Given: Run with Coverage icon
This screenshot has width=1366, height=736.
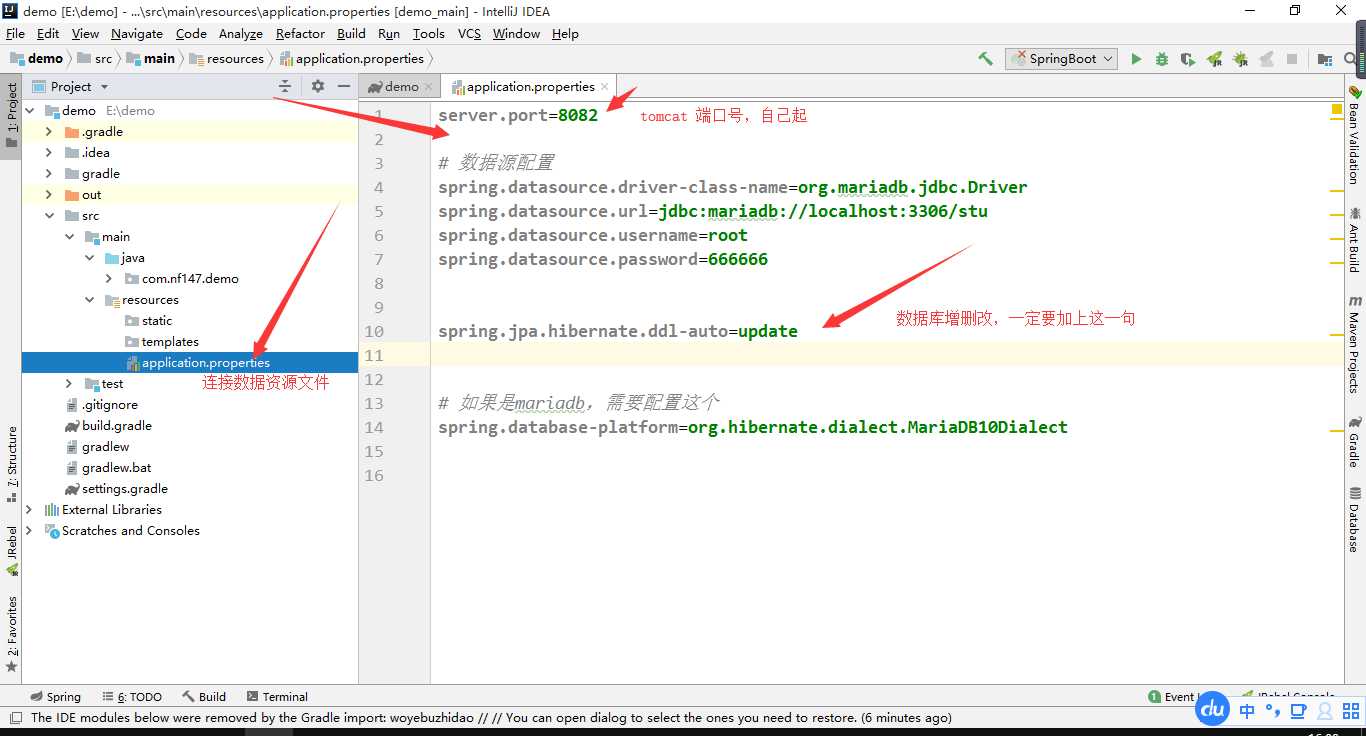Looking at the screenshot, I should click(x=1188, y=59).
